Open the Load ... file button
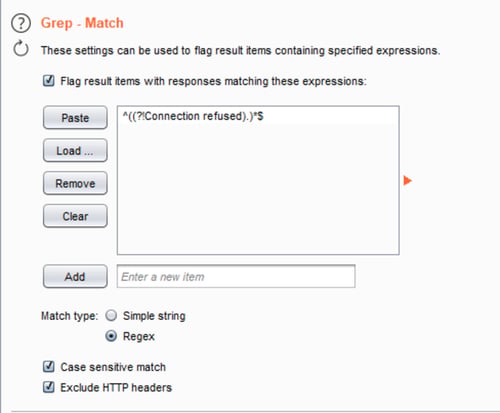Image resolution: width=500 pixels, height=413 pixels. (75, 150)
